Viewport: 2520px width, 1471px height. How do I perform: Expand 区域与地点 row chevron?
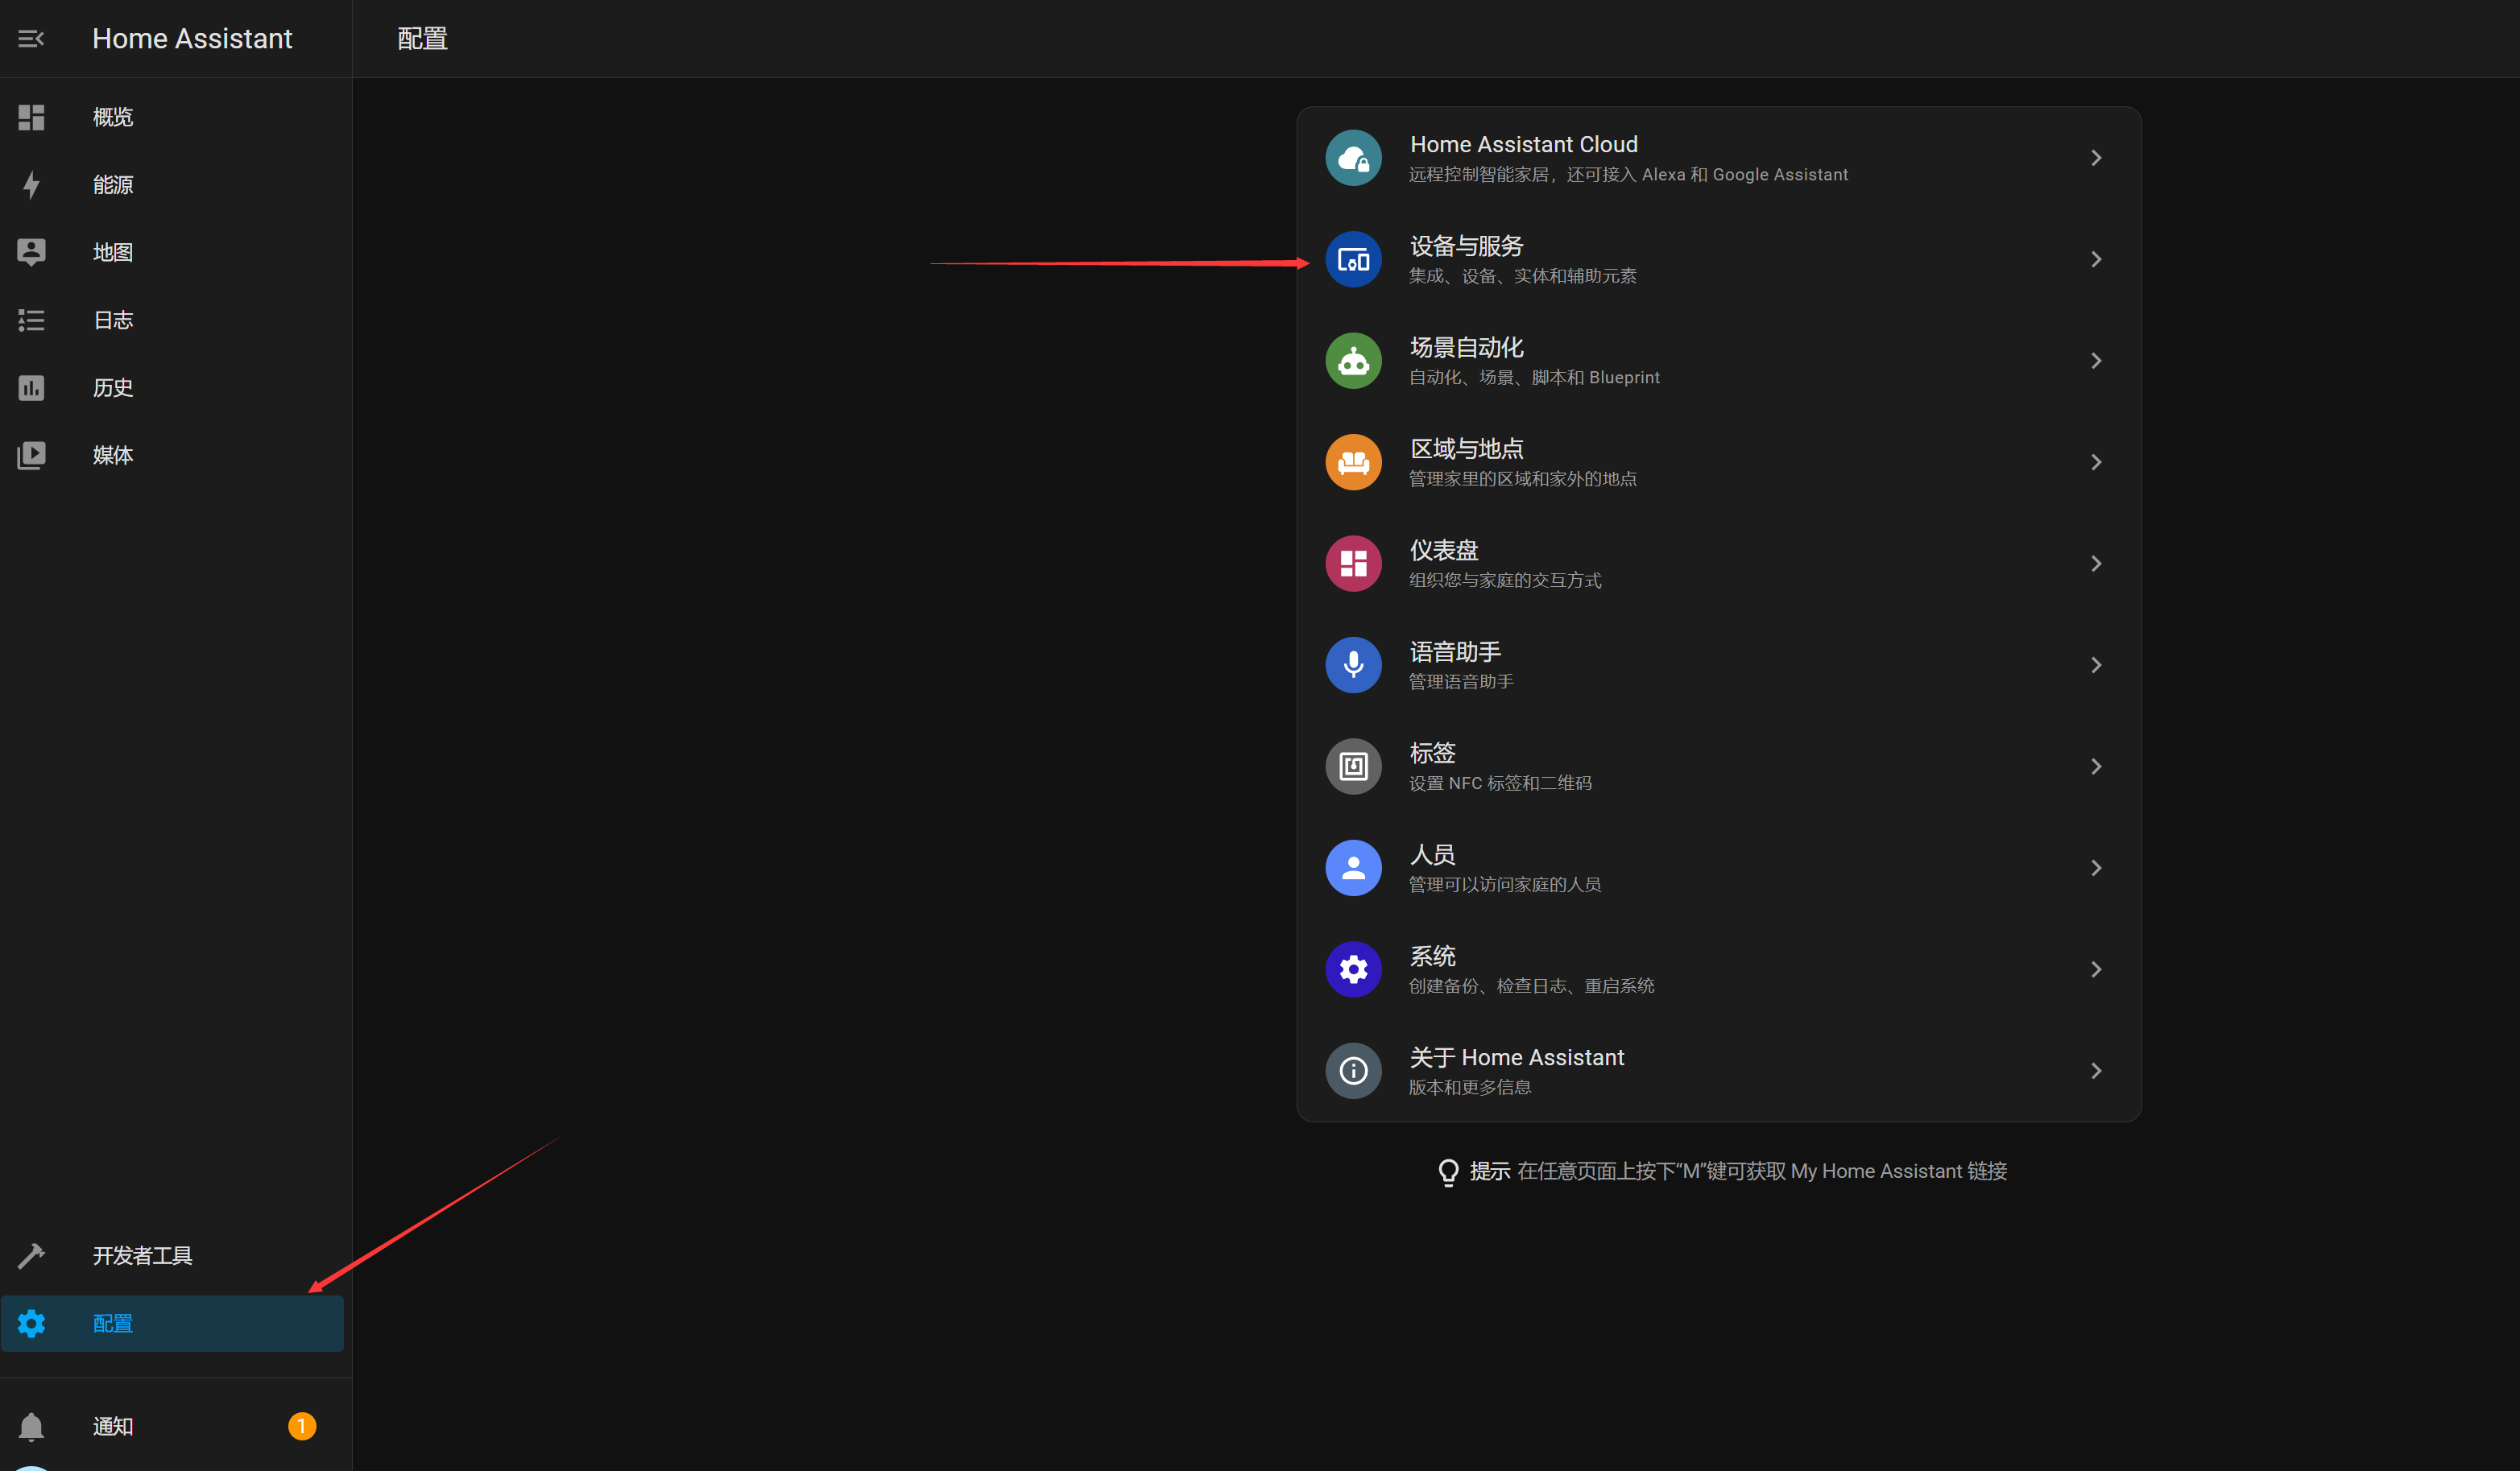[2096, 462]
